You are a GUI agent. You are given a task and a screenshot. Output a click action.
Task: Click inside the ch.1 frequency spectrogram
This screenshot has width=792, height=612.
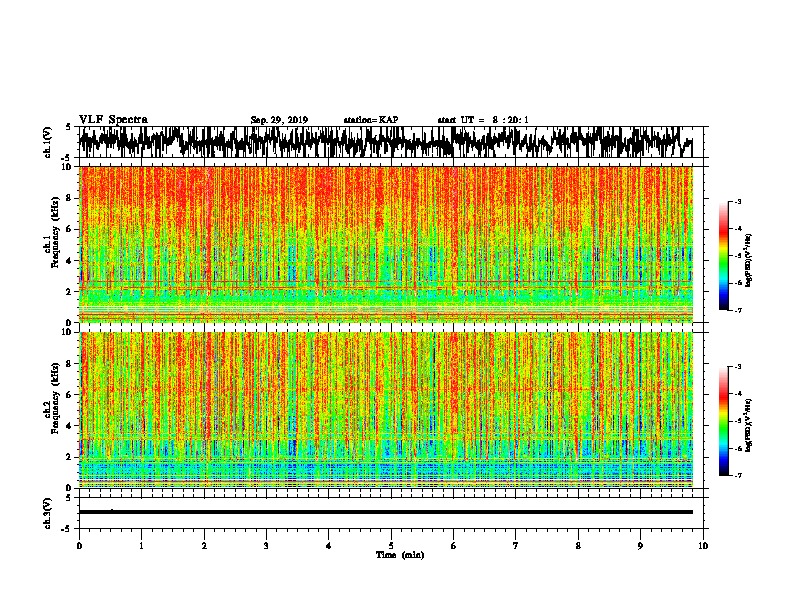pos(386,244)
